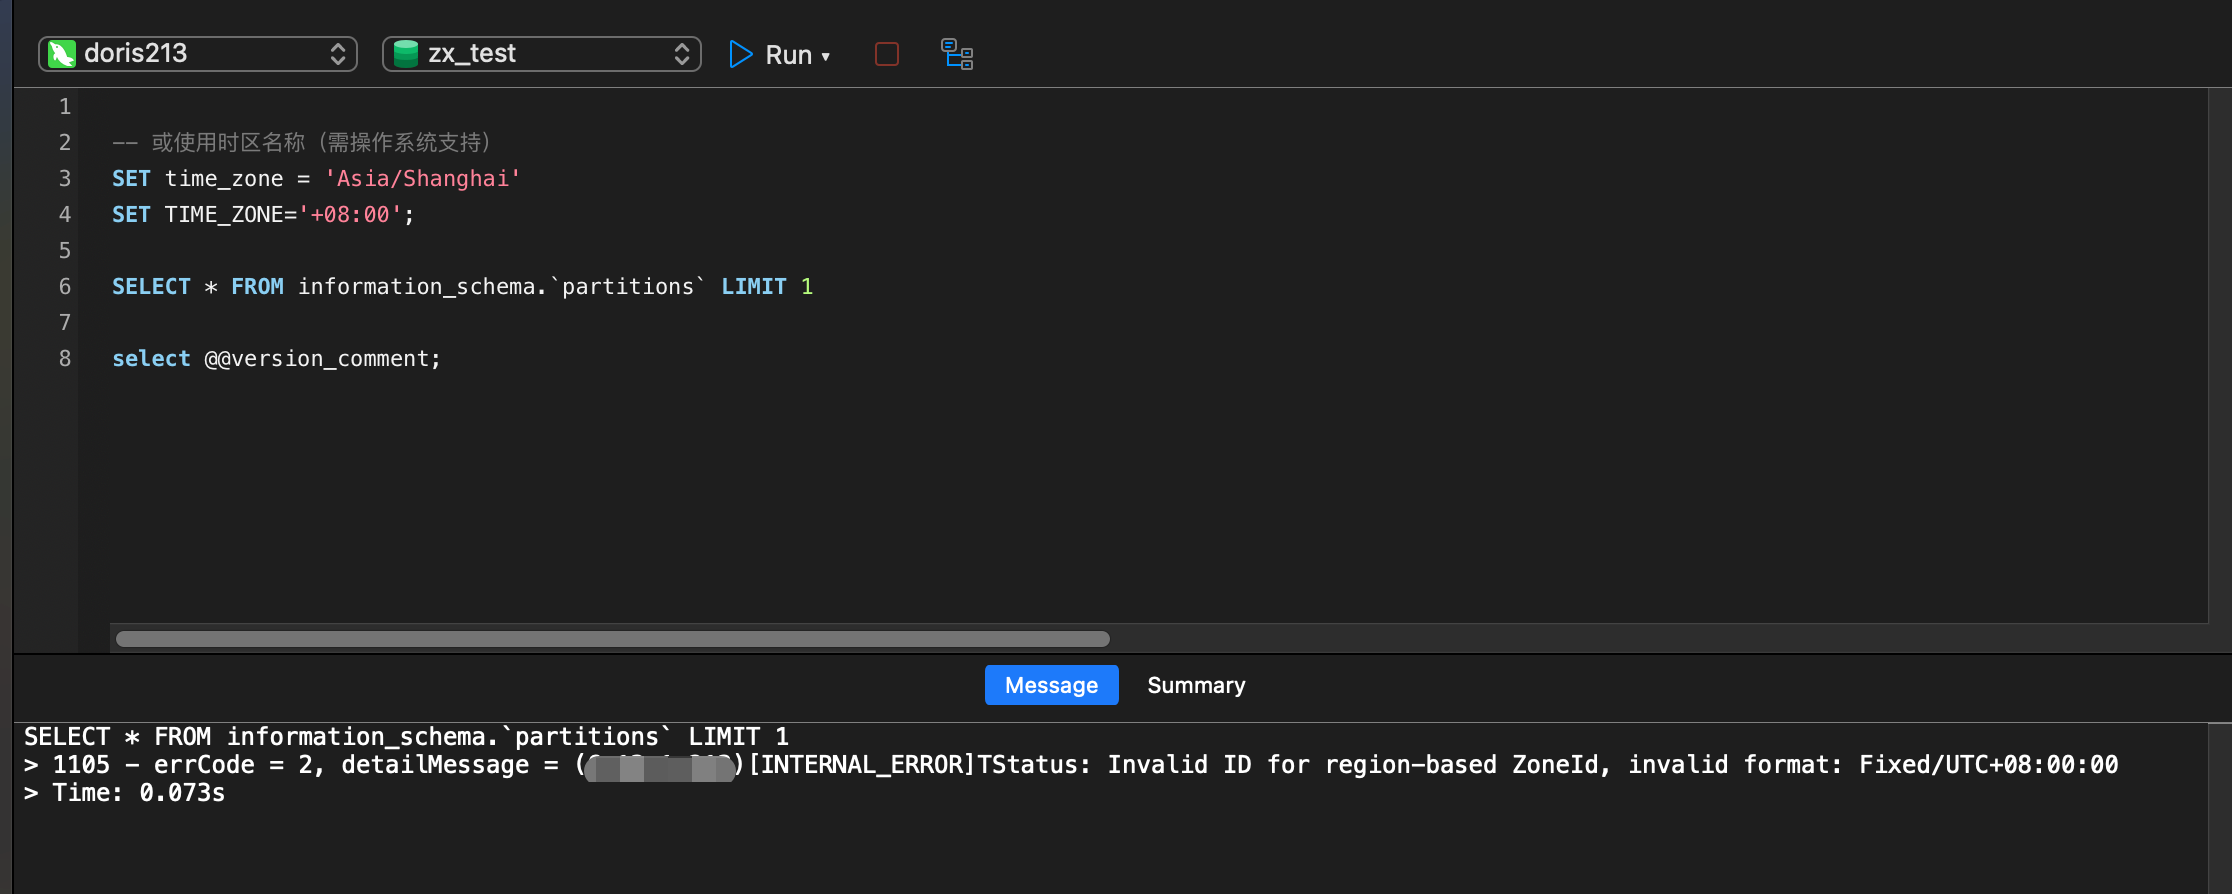Click the INTERNAL_ERROR message in output
The width and height of the screenshot is (2232, 894).
tap(862, 765)
